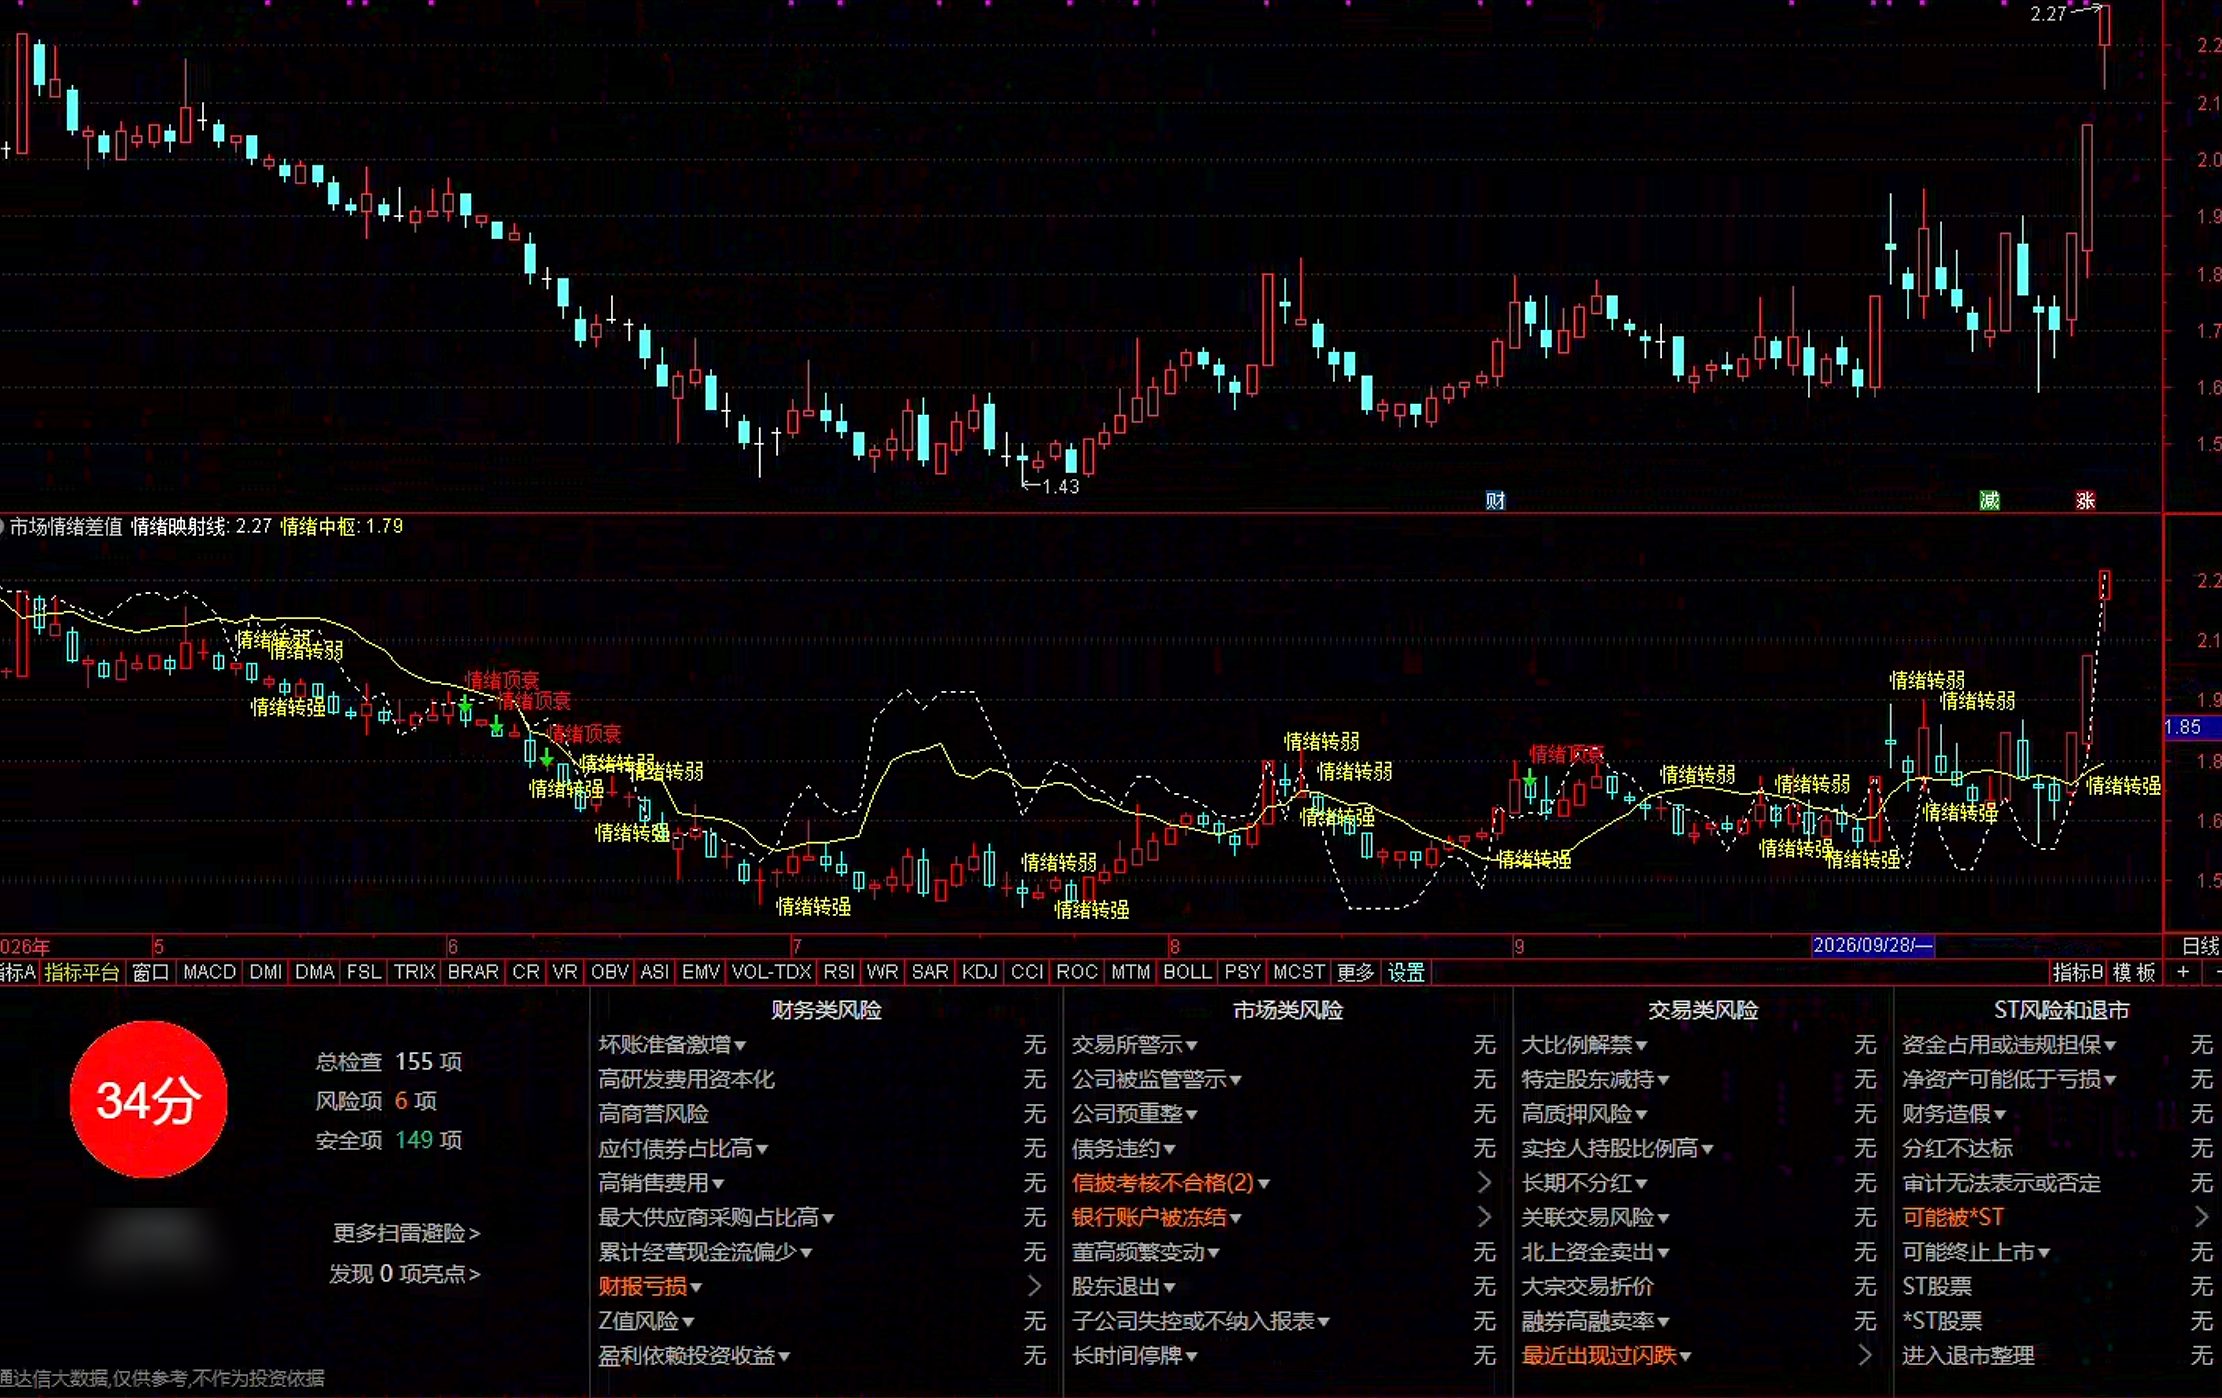Click the ST风险和退市 section header
This screenshot has height=1398, width=2222.
(x=2061, y=1010)
